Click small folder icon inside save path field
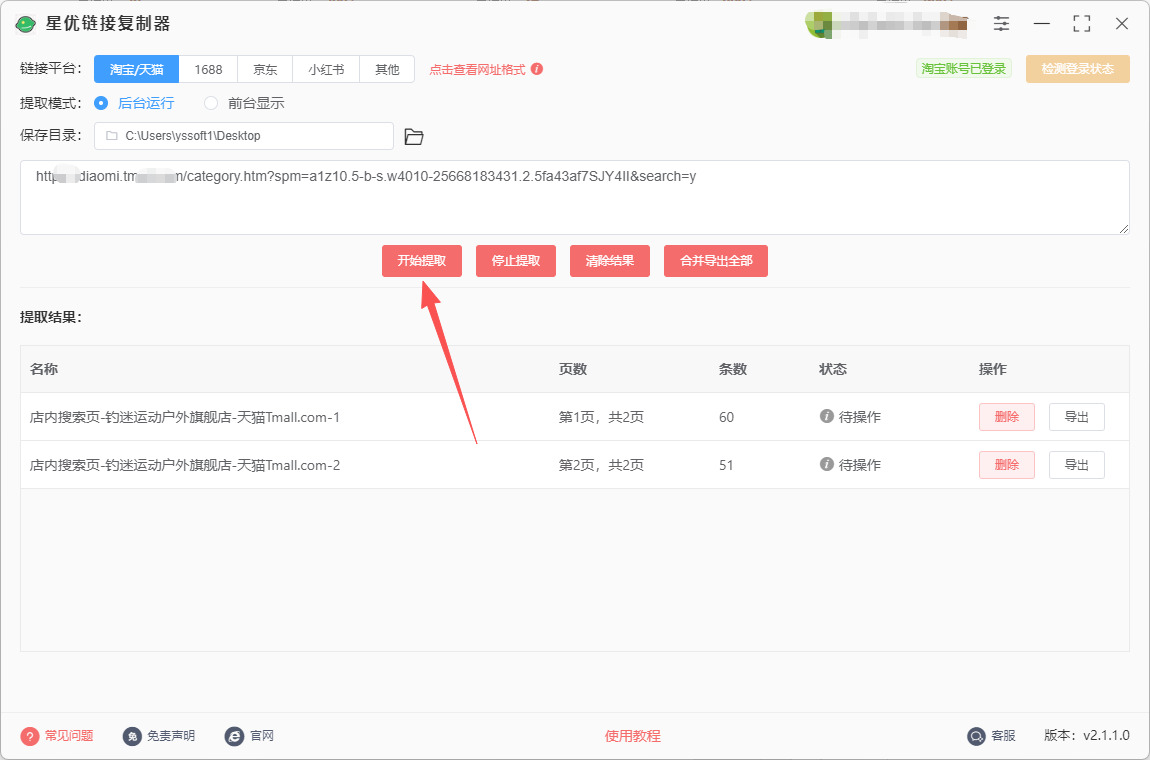The height and width of the screenshot is (760, 1150). [x=111, y=136]
